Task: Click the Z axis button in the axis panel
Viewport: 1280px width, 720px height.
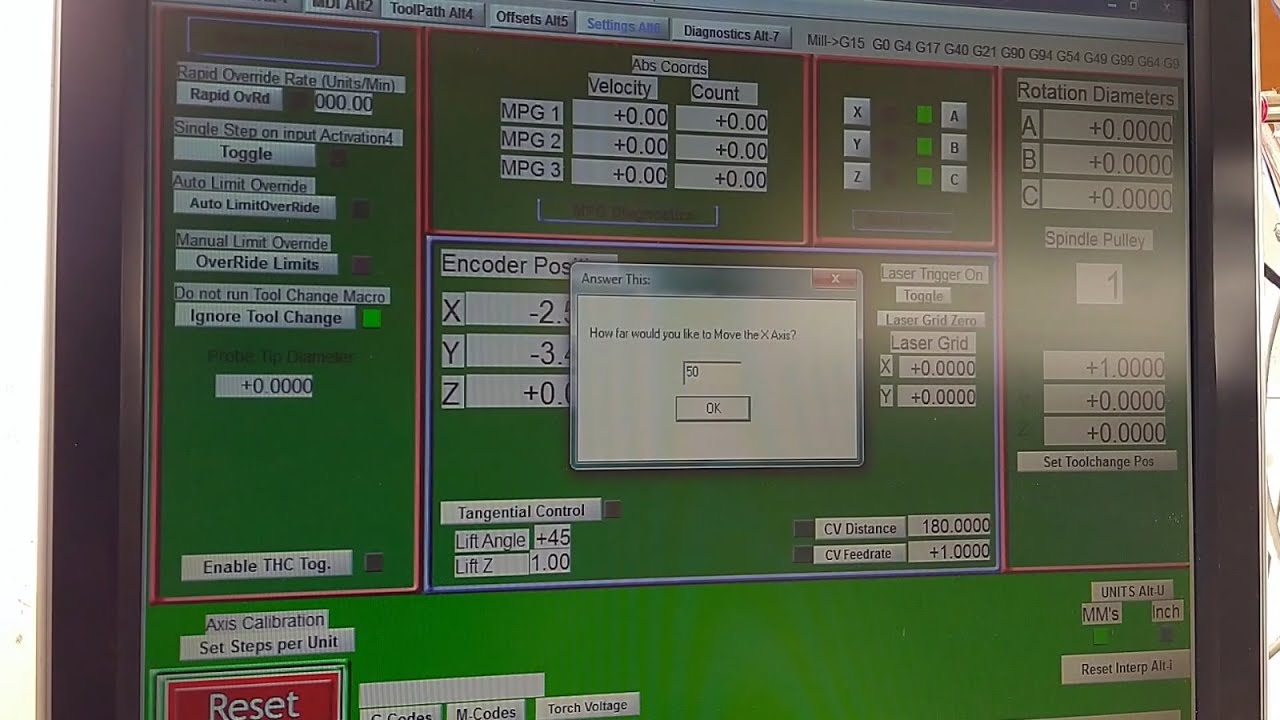Action: (x=856, y=177)
